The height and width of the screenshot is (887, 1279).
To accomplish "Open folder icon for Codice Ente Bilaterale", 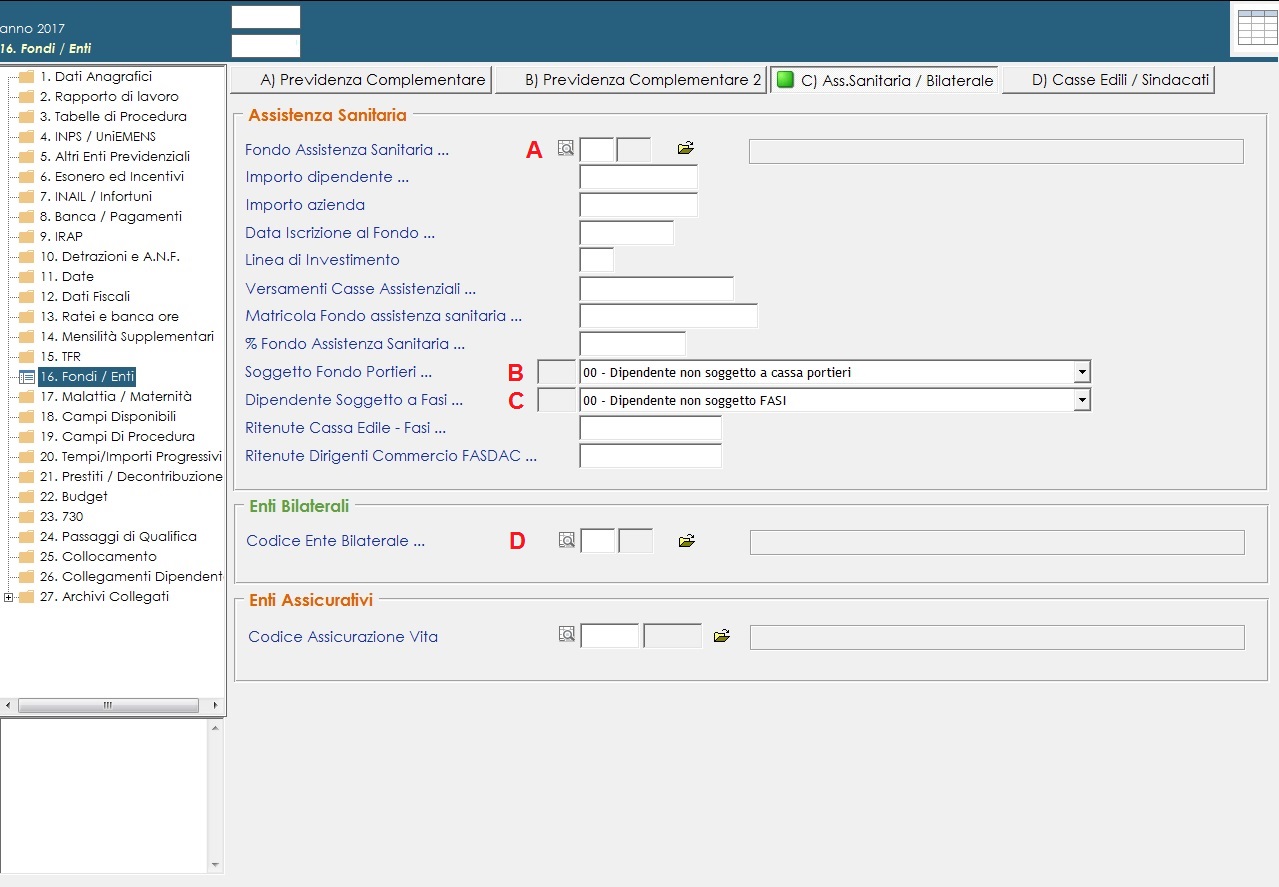I will click(686, 541).
